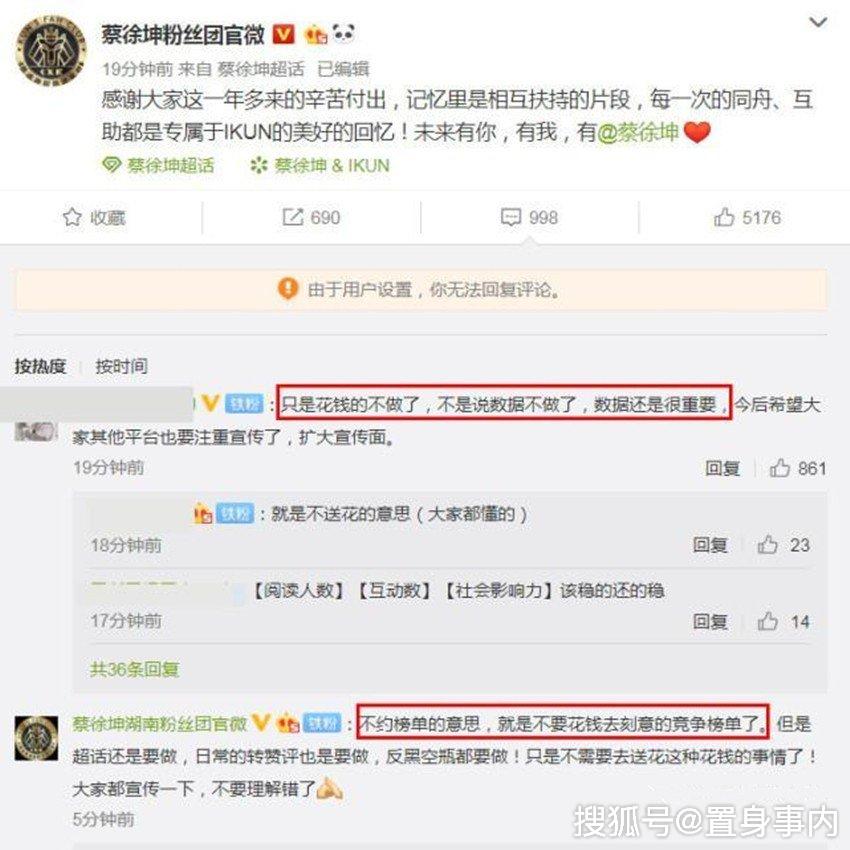The width and height of the screenshot is (850, 850).
Task: Click the repost icon showing 690
Action: point(293,217)
